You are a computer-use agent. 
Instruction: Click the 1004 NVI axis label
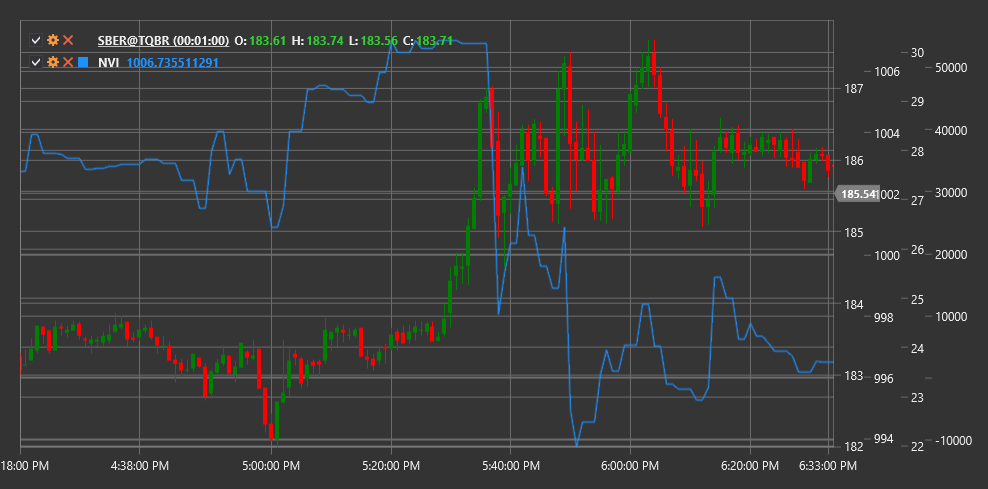887,134
